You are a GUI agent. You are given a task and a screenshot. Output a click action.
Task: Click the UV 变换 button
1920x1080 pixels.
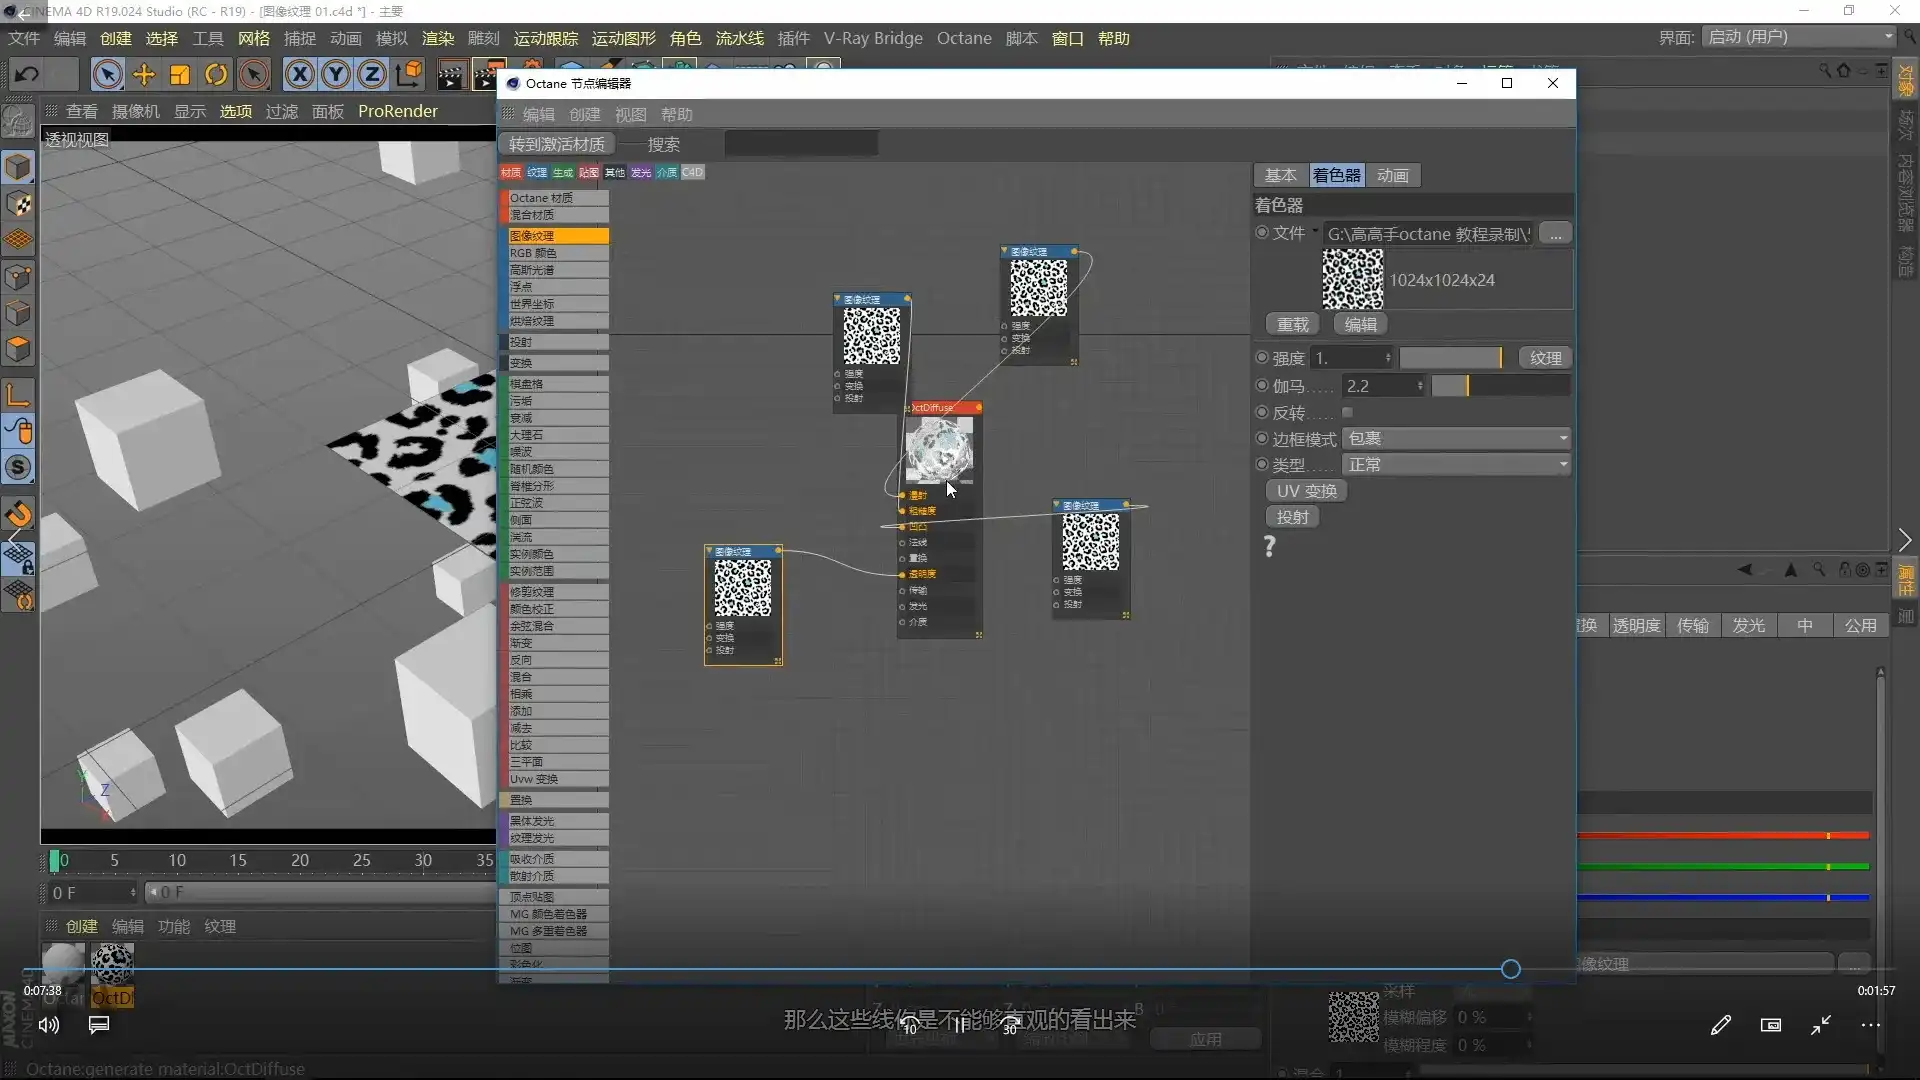pos(1306,491)
